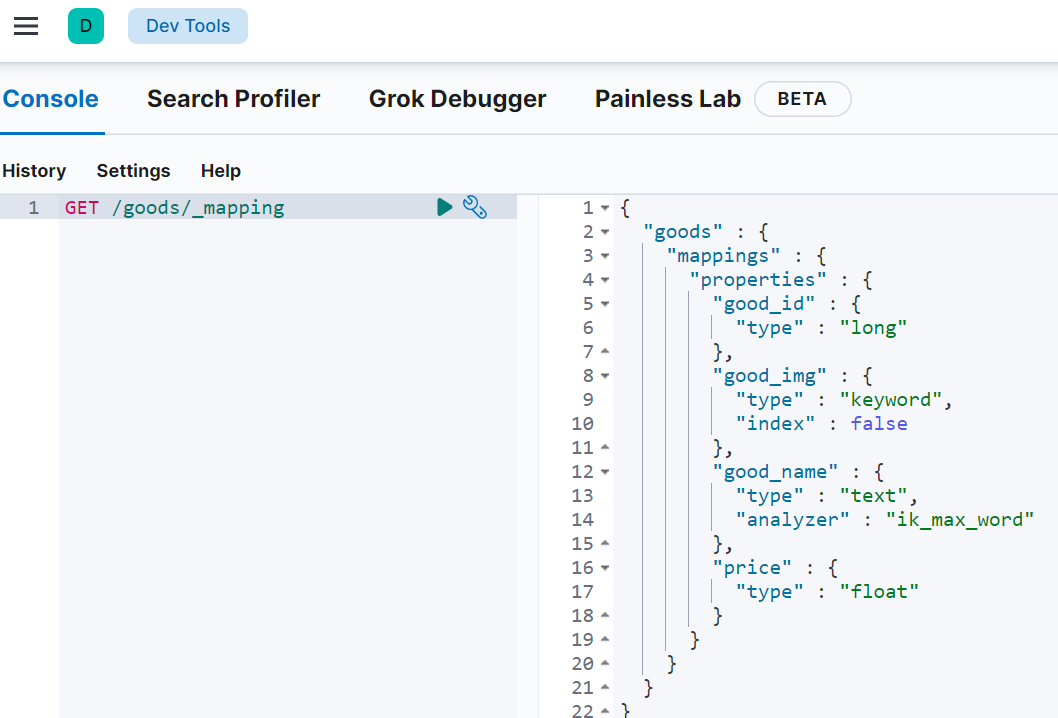Viewport: 1058px width, 718px height.
Task: Collapse the "good_img" field fold arrow
Action: (605, 376)
